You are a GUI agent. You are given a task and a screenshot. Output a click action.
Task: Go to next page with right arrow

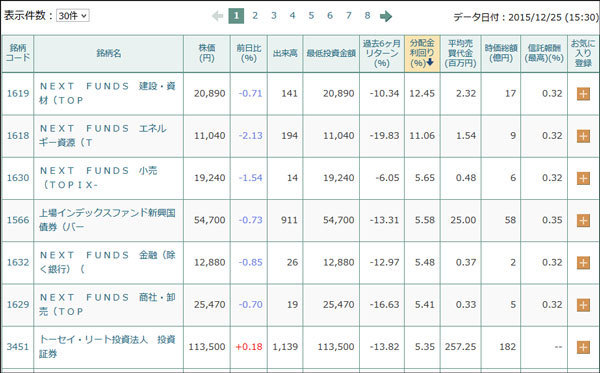pyautogui.click(x=386, y=16)
